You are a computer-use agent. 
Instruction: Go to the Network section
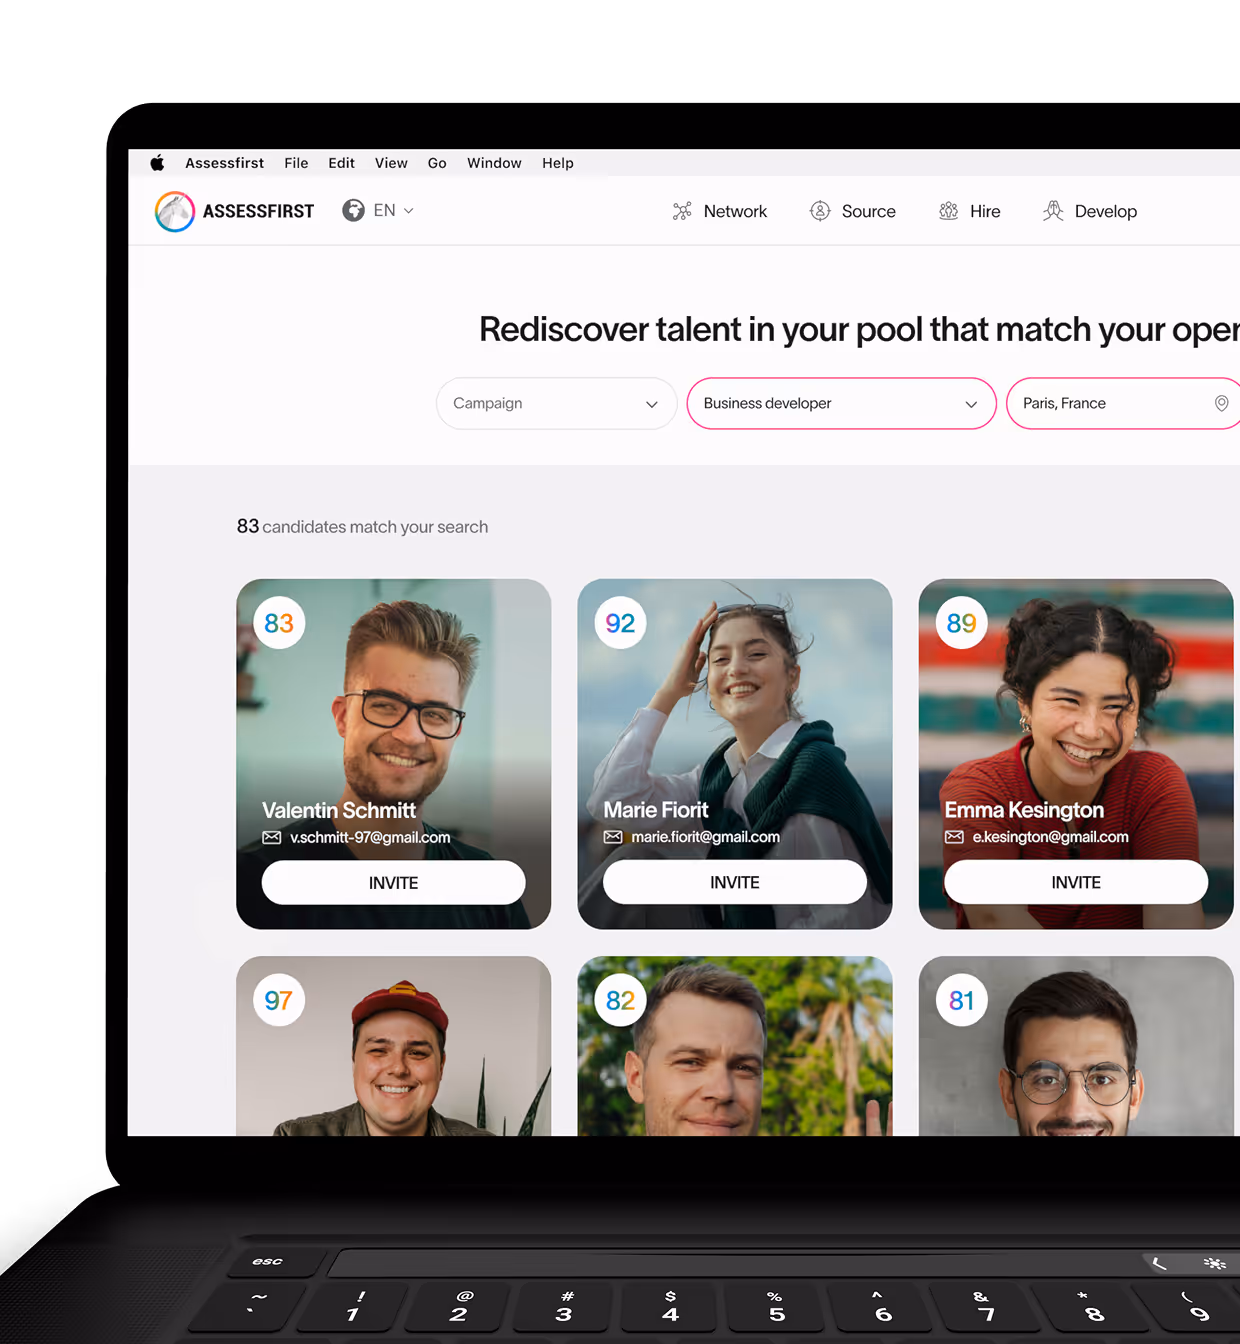pyautogui.click(x=735, y=211)
